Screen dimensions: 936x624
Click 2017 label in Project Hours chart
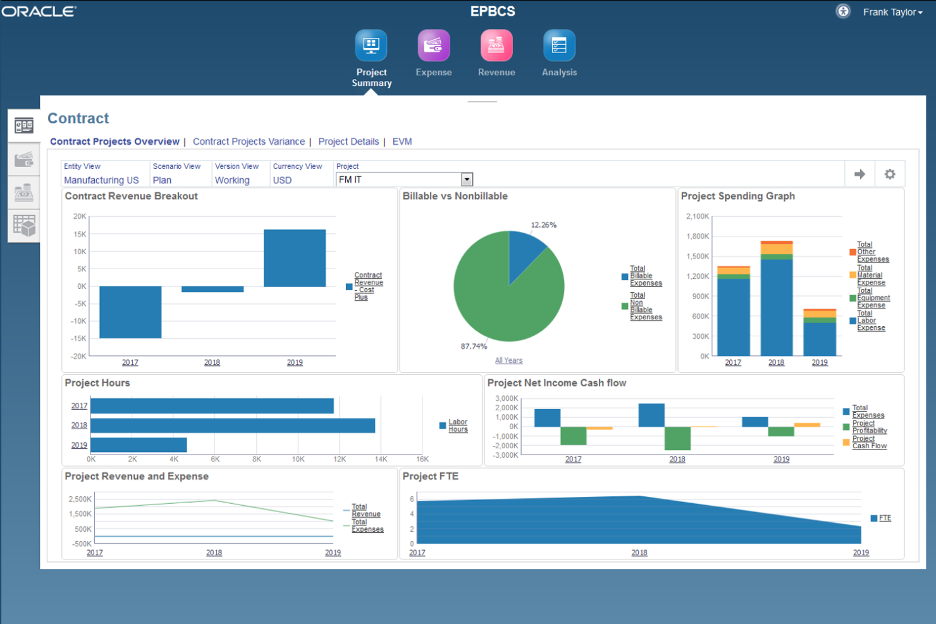tap(79, 406)
